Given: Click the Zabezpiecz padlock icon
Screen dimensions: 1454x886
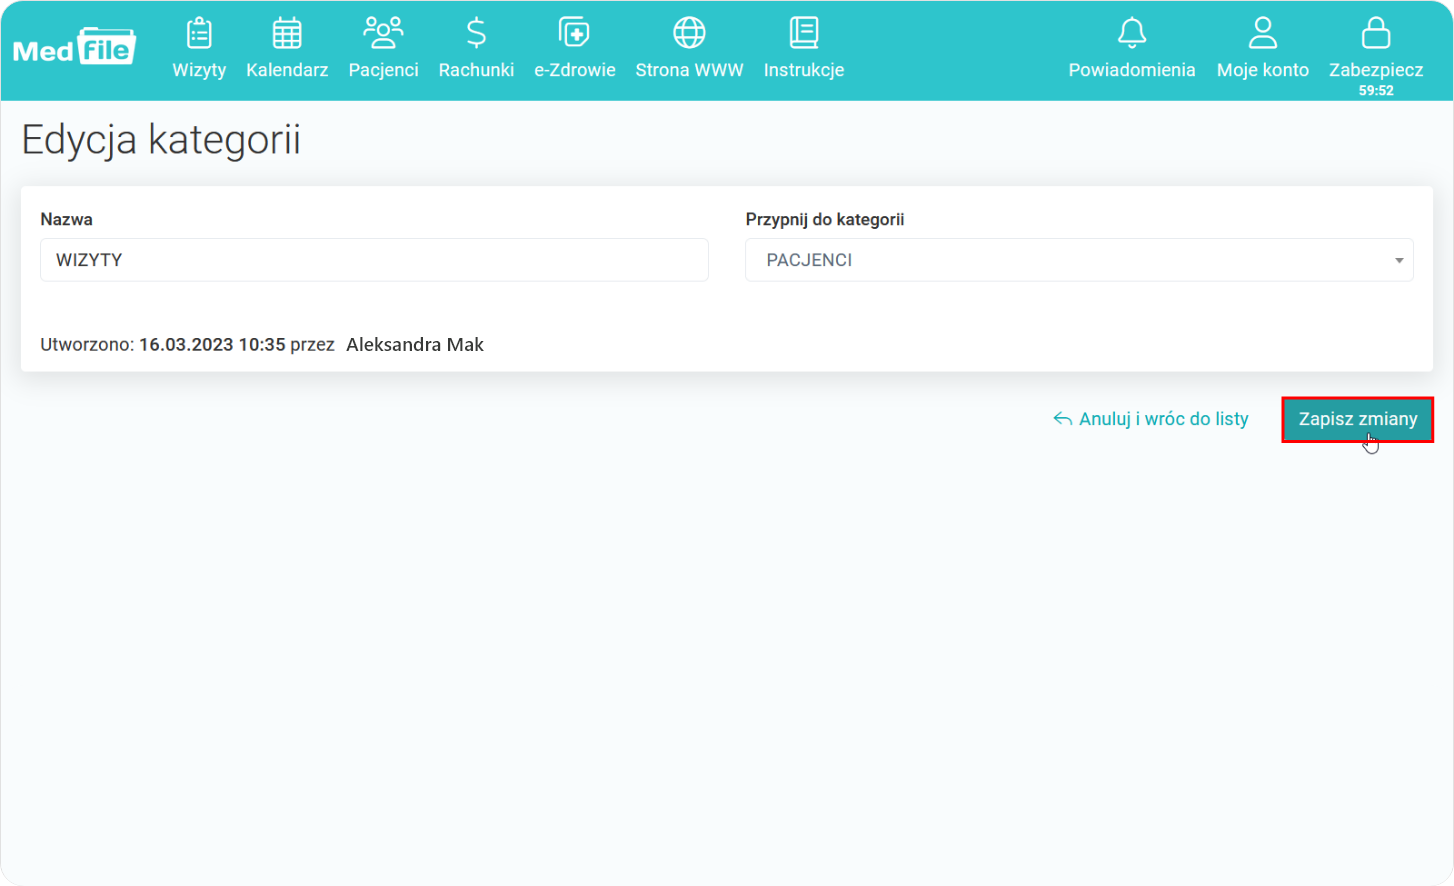Looking at the screenshot, I should (1376, 33).
